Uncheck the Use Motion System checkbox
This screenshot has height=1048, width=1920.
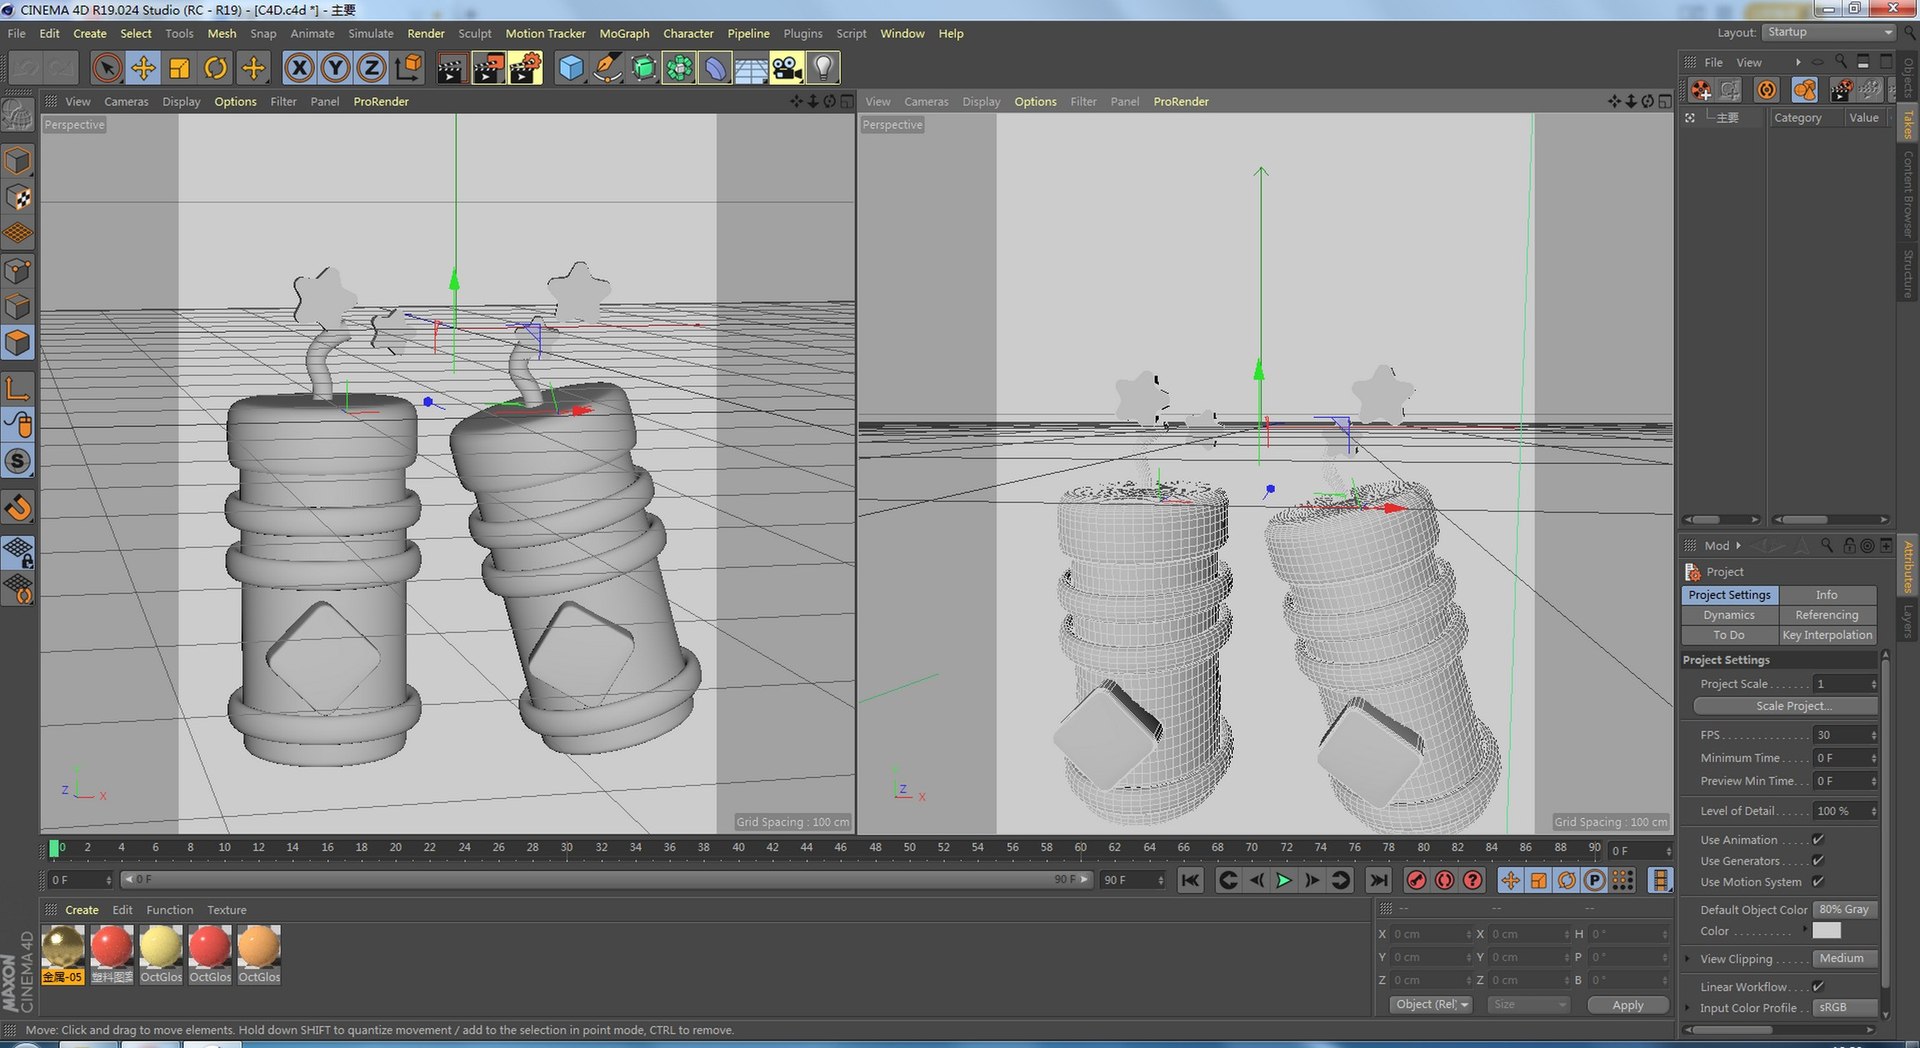[x=1818, y=881]
